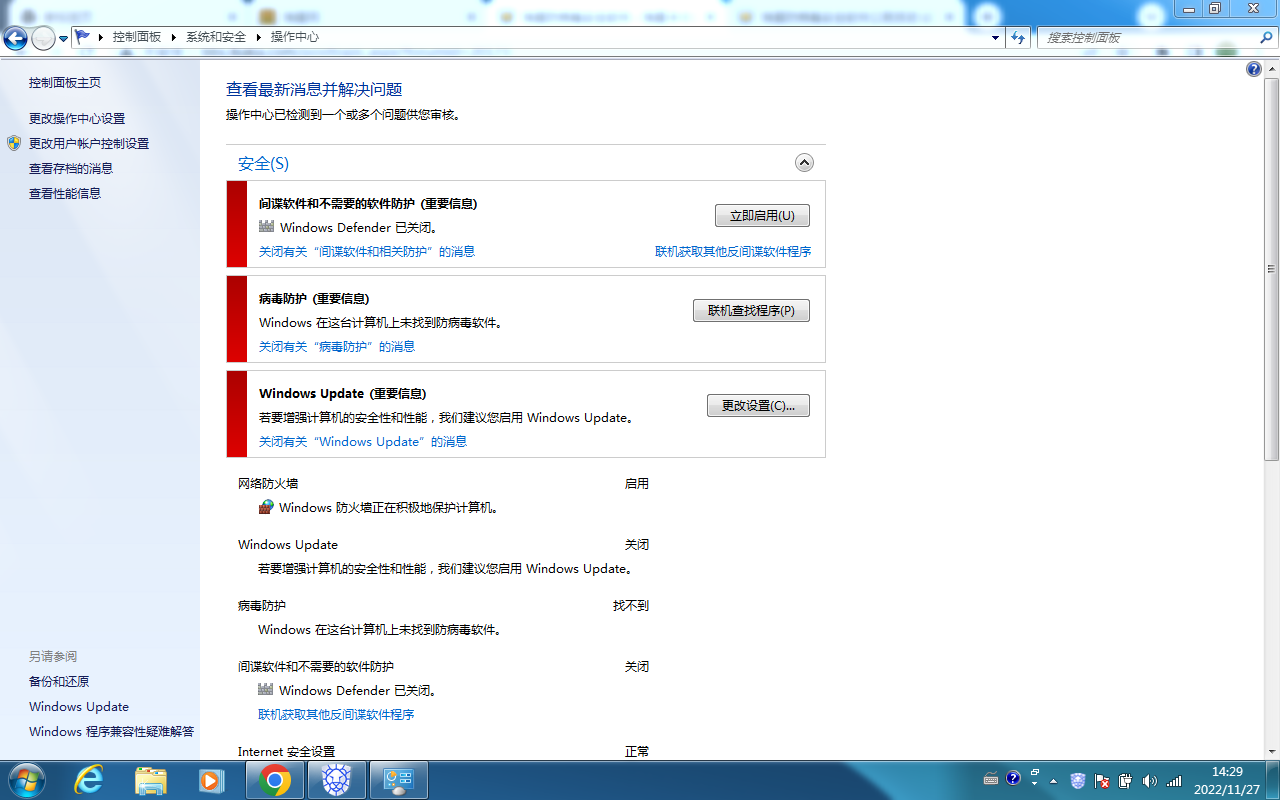
Task: Click 联机获取其他反间谍软件程序 in the red alert box
Action: [x=733, y=252]
